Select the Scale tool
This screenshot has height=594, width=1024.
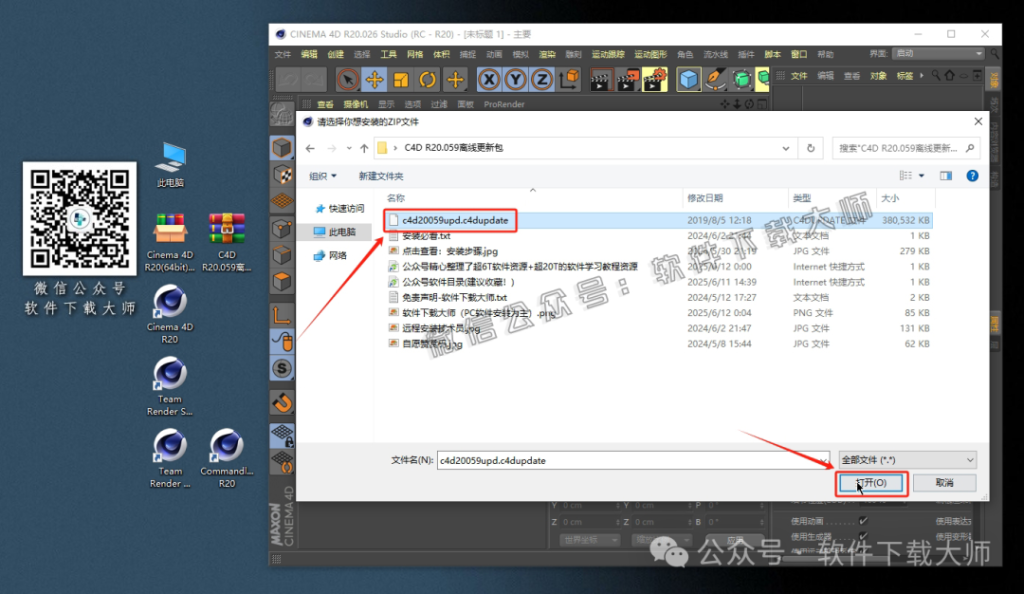400,79
